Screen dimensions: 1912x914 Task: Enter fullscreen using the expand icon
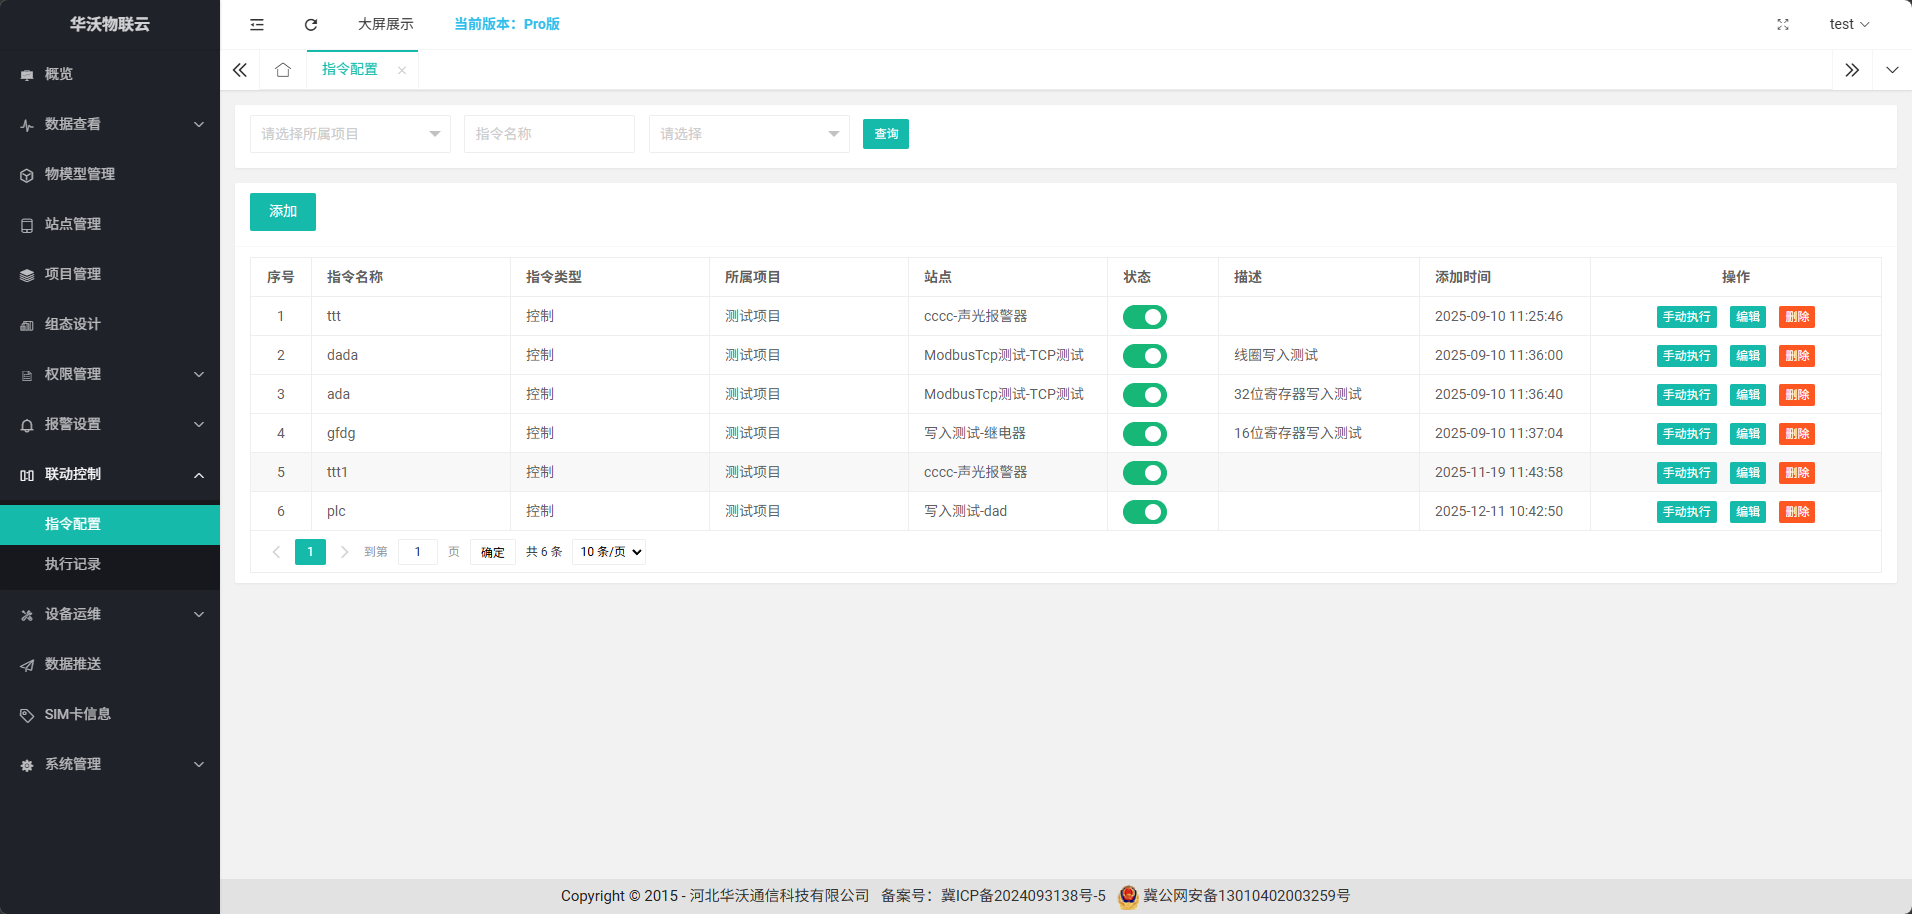pos(1782,24)
